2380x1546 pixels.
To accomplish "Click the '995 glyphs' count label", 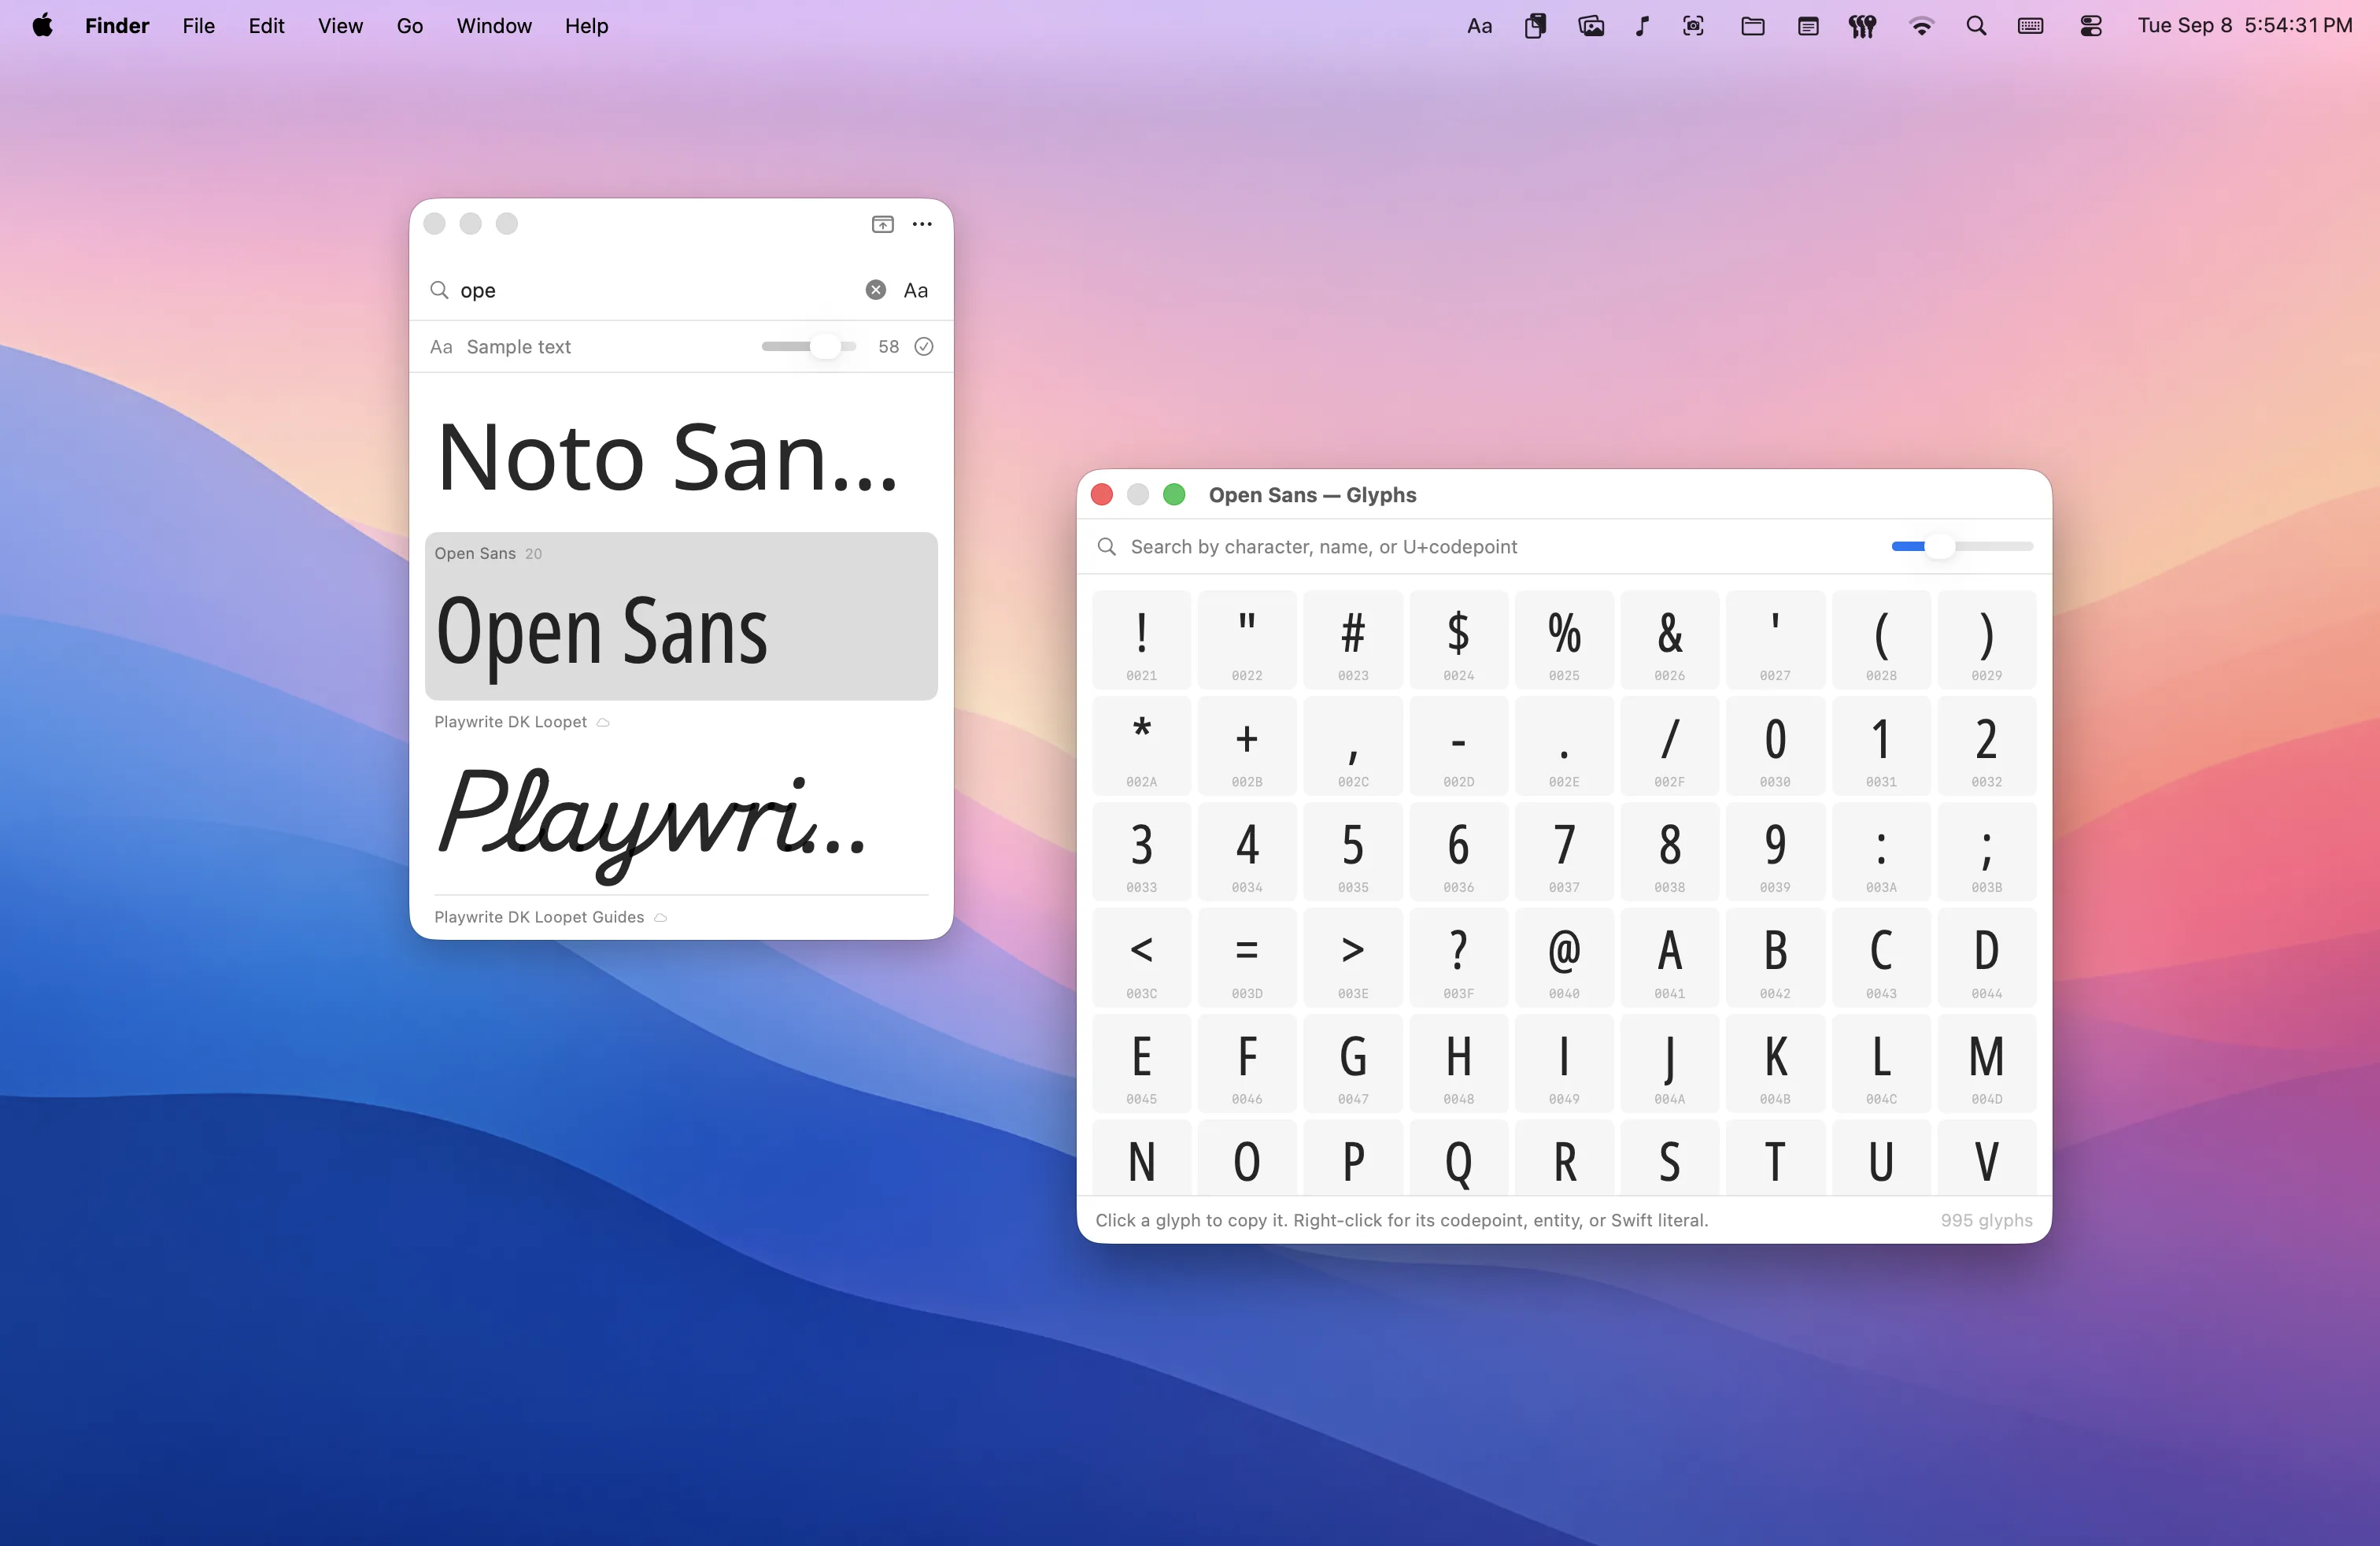I will (x=1986, y=1220).
